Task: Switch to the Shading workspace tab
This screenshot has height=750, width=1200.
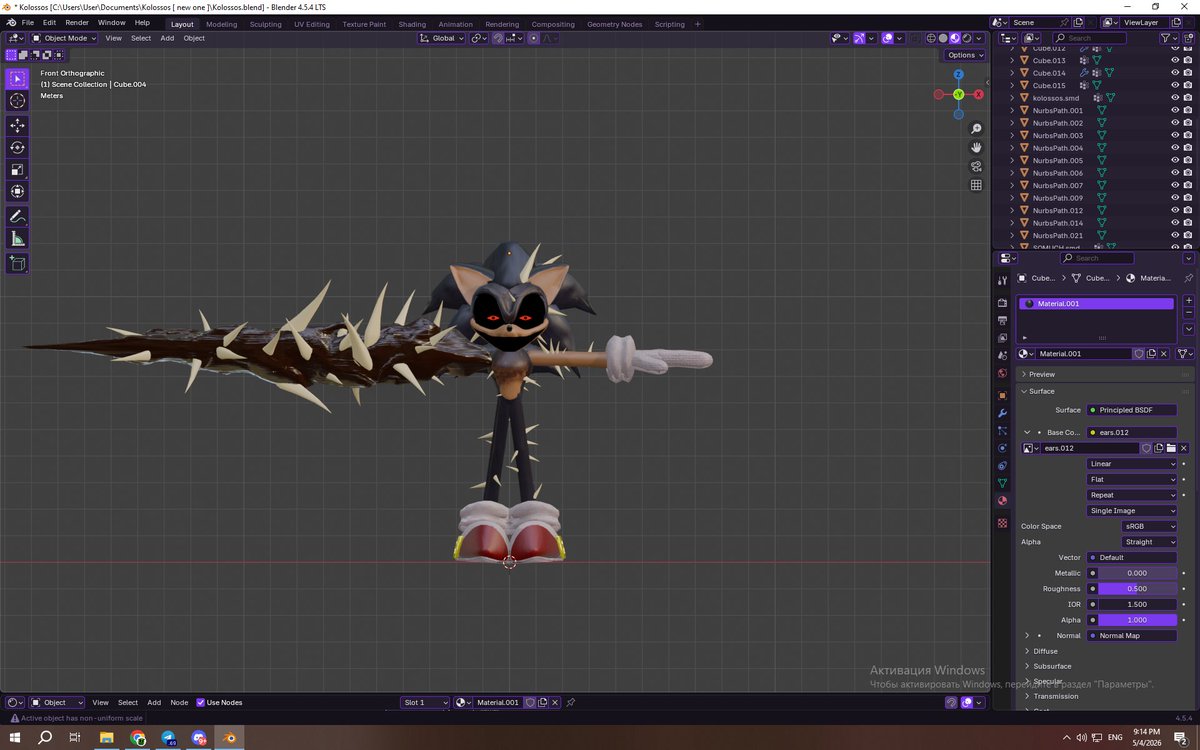Action: [412, 24]
